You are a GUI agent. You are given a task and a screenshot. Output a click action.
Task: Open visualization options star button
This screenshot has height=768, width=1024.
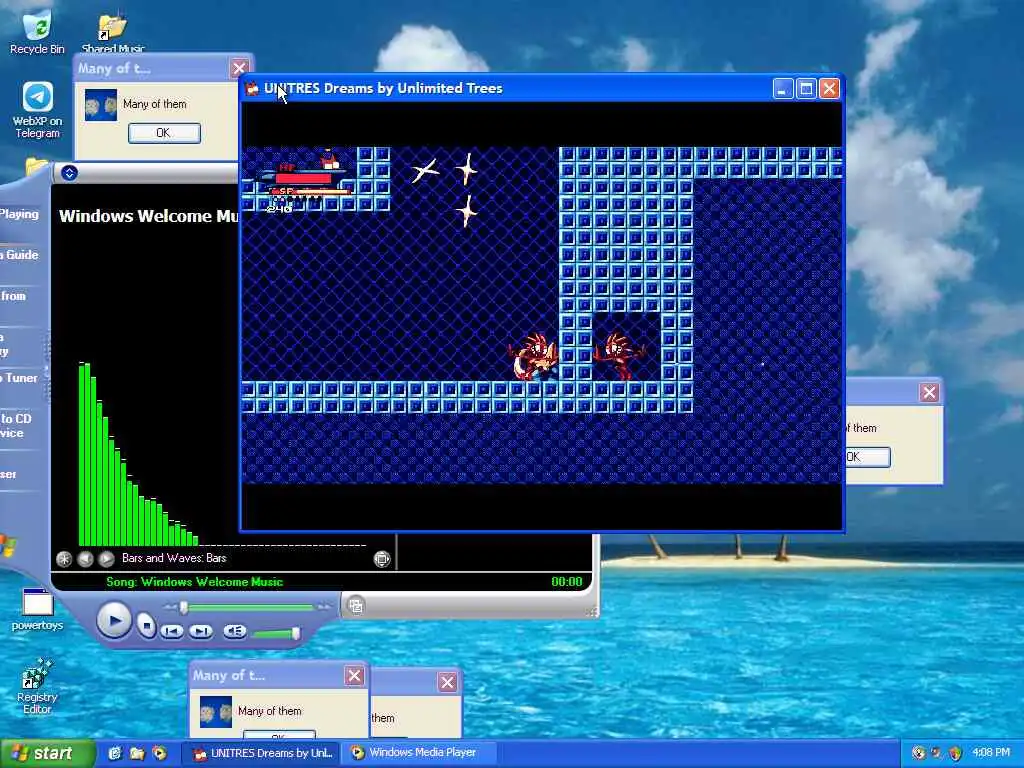[64, 558]
